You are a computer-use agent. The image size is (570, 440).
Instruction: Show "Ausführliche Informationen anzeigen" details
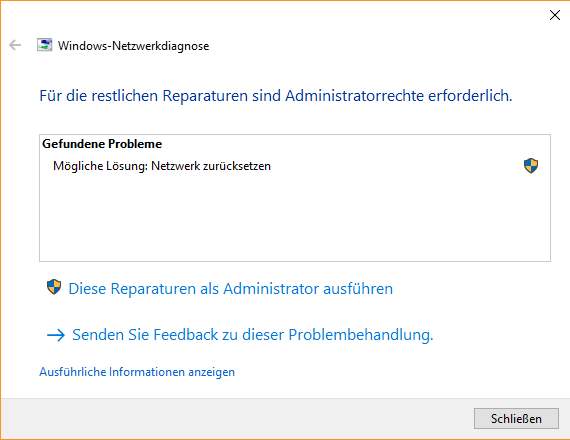(137, 372)
